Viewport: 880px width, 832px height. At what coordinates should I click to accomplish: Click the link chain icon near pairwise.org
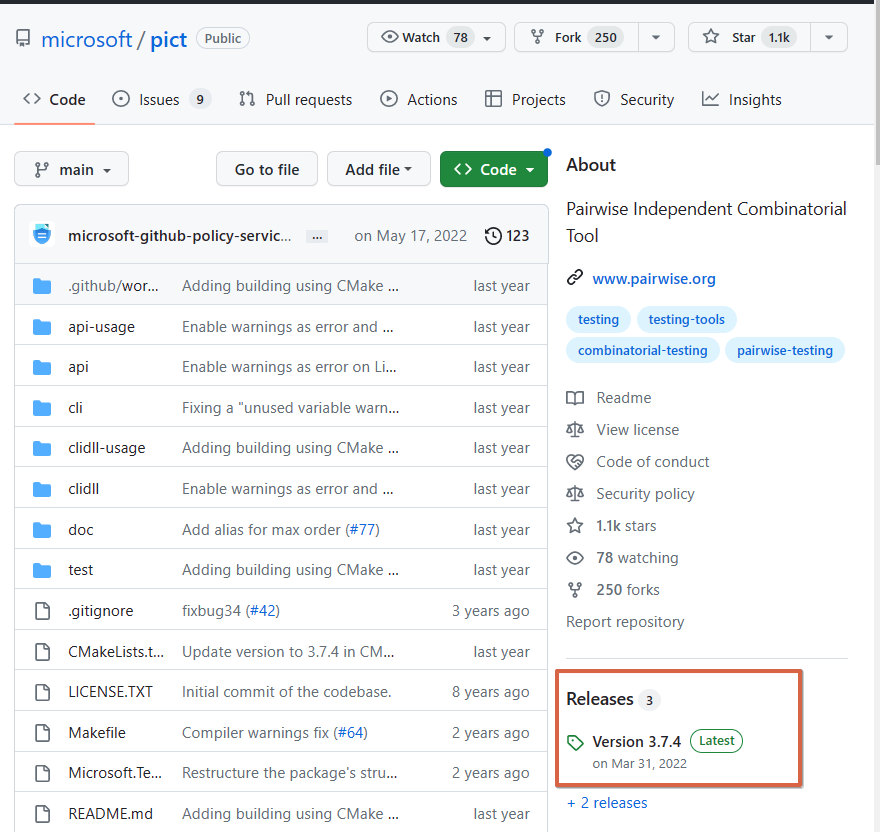coord(575,277)
